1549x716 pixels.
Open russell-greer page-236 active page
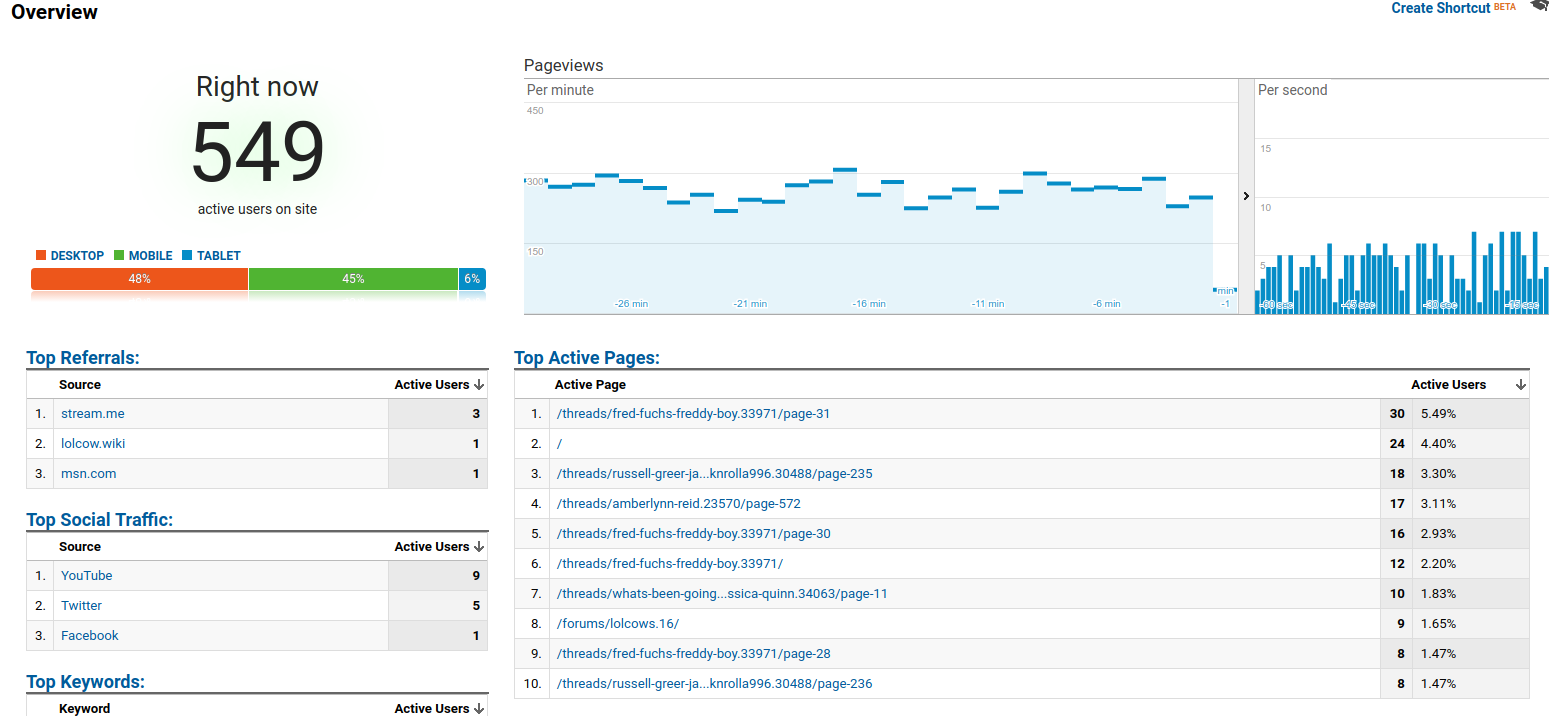[714, 684]
